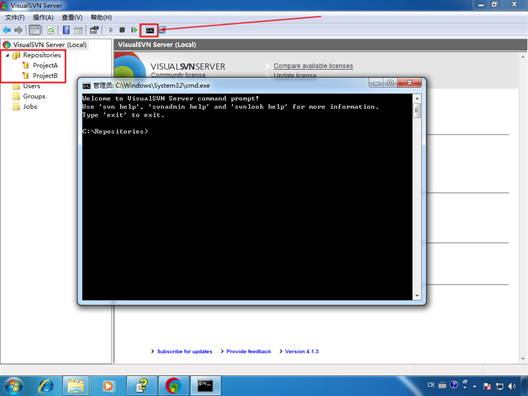Click the cmd window scrollbar up arrow
528x396 pixels.
pos(417,98)
